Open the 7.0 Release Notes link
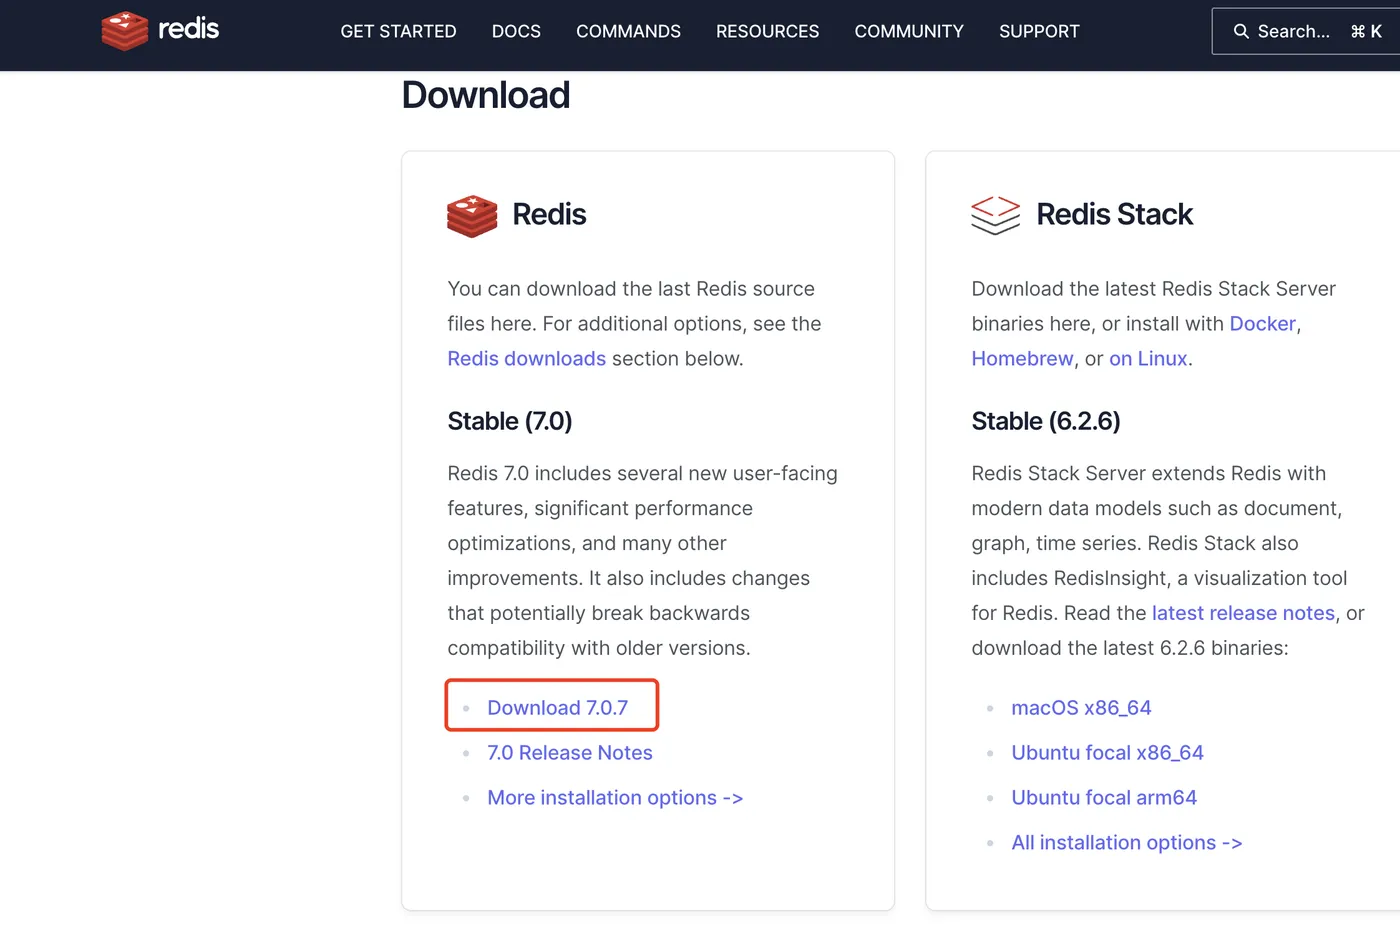The image size is (1400, 933). point(569,752)
